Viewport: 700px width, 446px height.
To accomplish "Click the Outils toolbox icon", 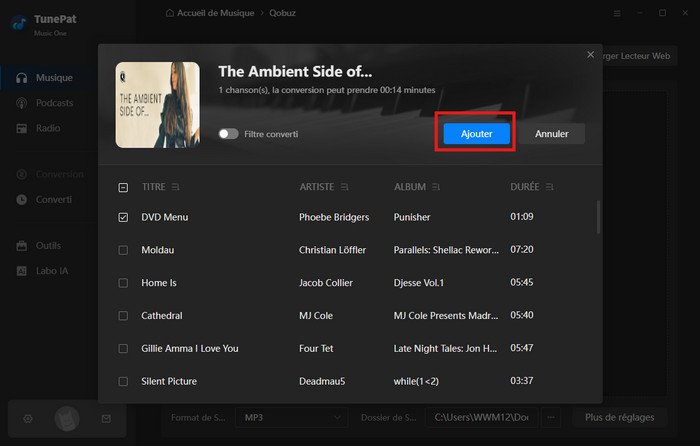I will pos(21,246).
